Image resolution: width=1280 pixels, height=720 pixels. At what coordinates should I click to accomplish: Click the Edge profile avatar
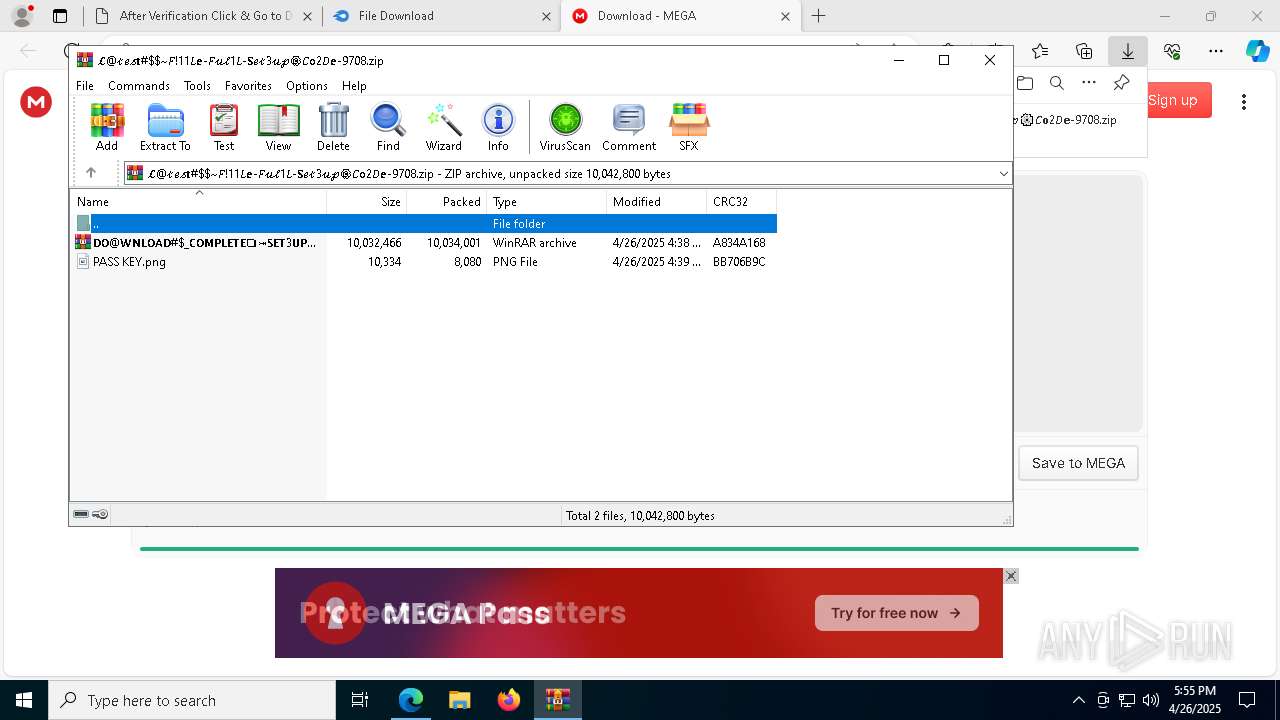coord(22,16)
